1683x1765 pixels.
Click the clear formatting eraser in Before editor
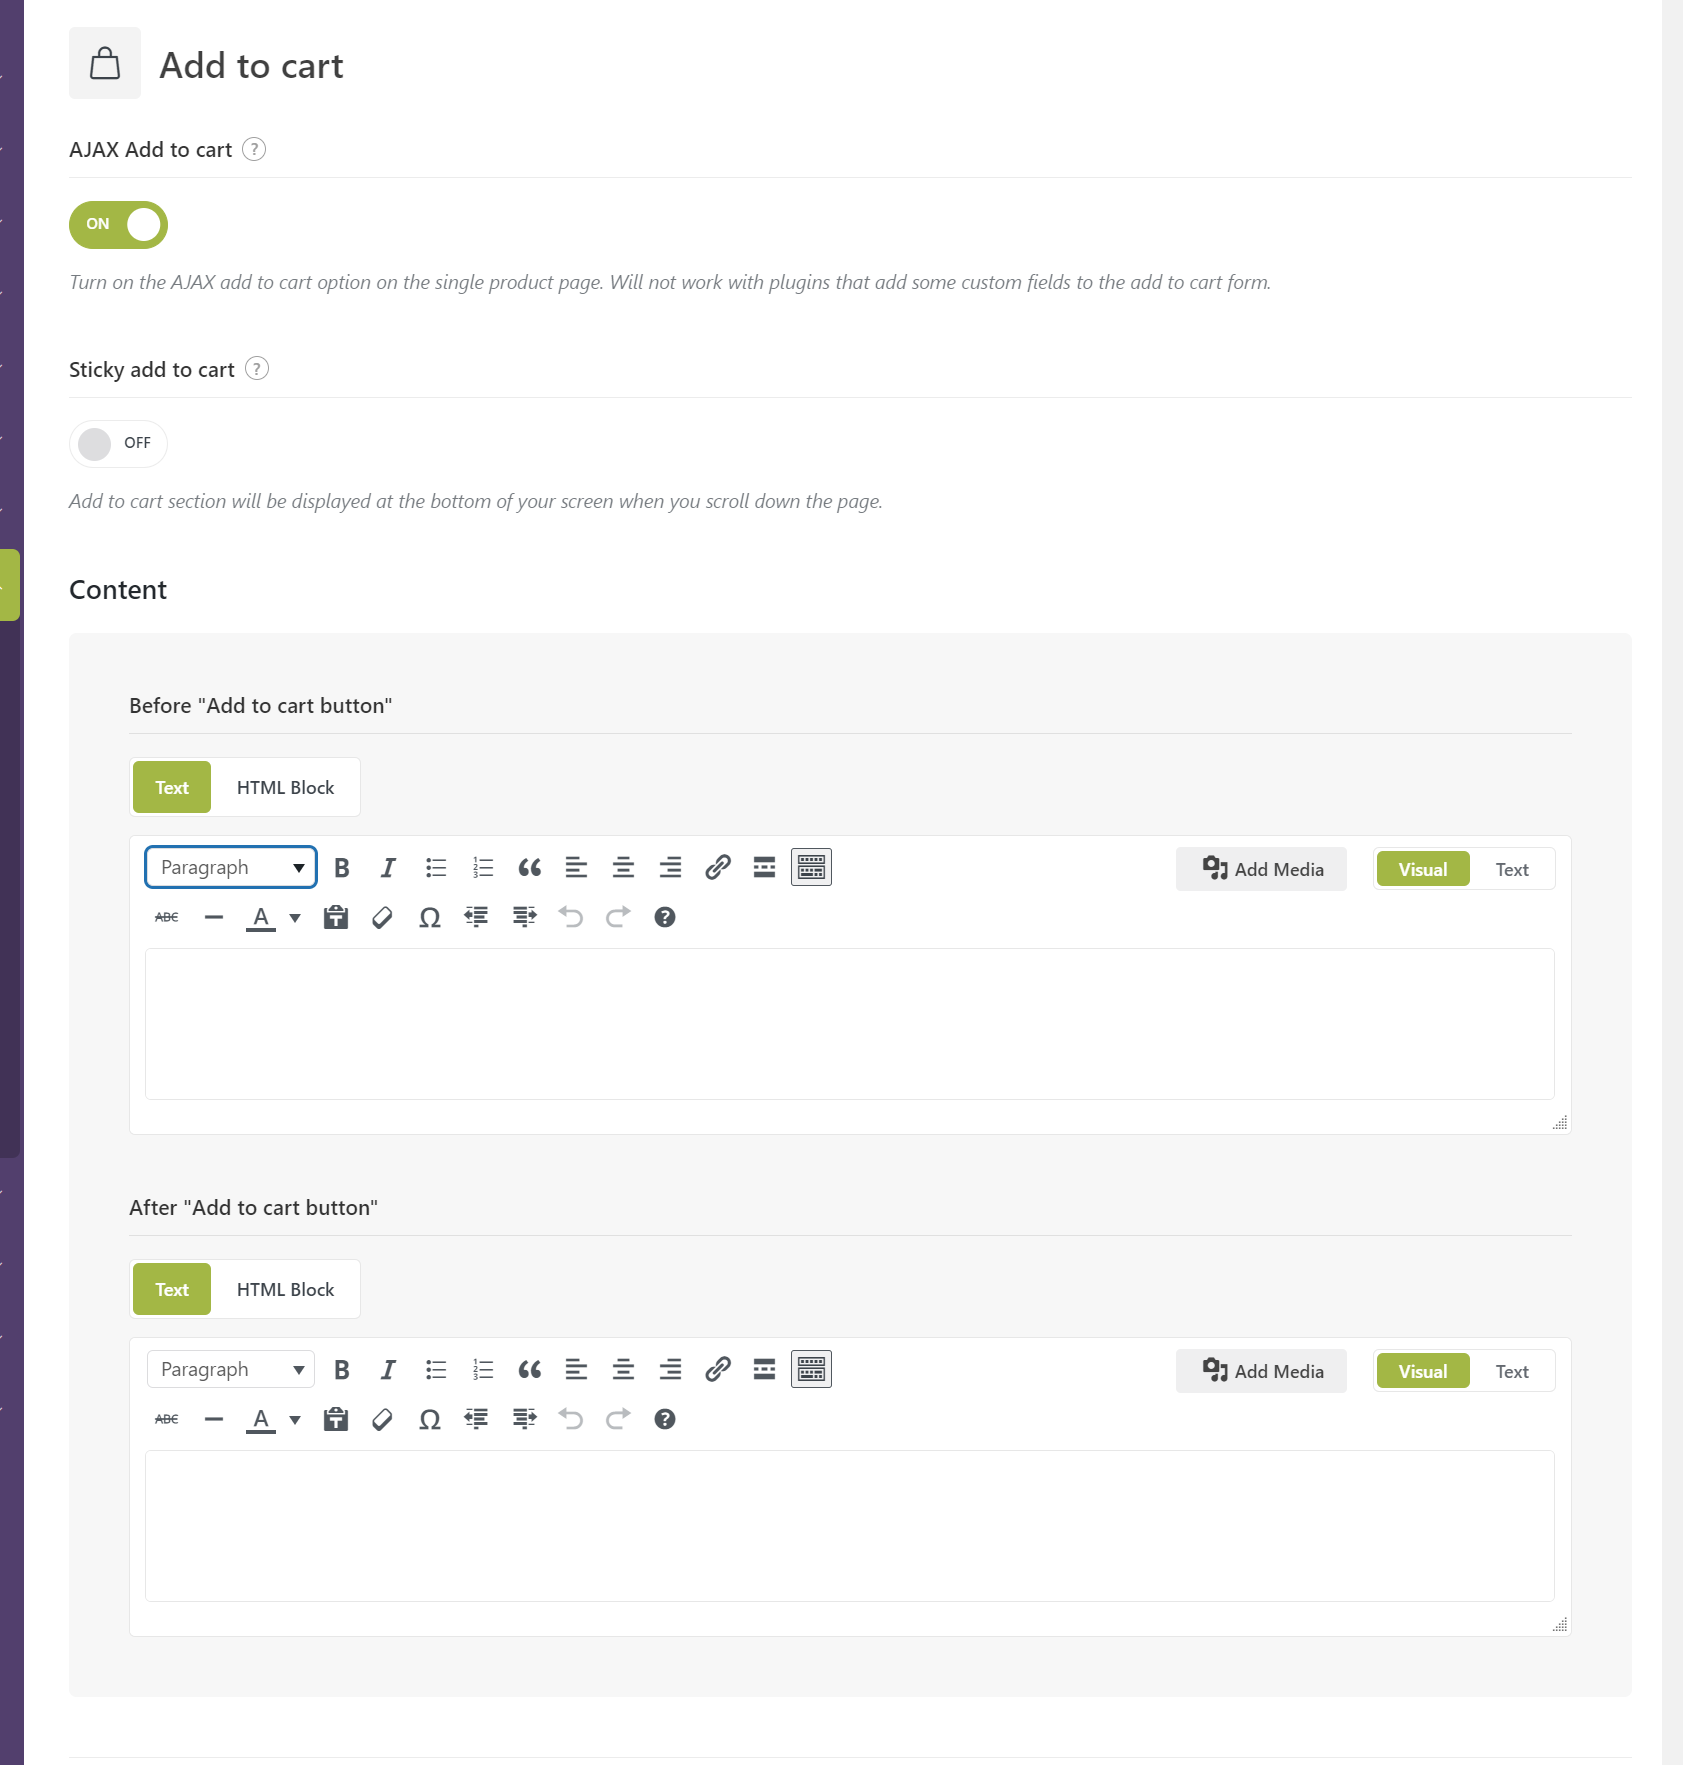coord(382,918)
